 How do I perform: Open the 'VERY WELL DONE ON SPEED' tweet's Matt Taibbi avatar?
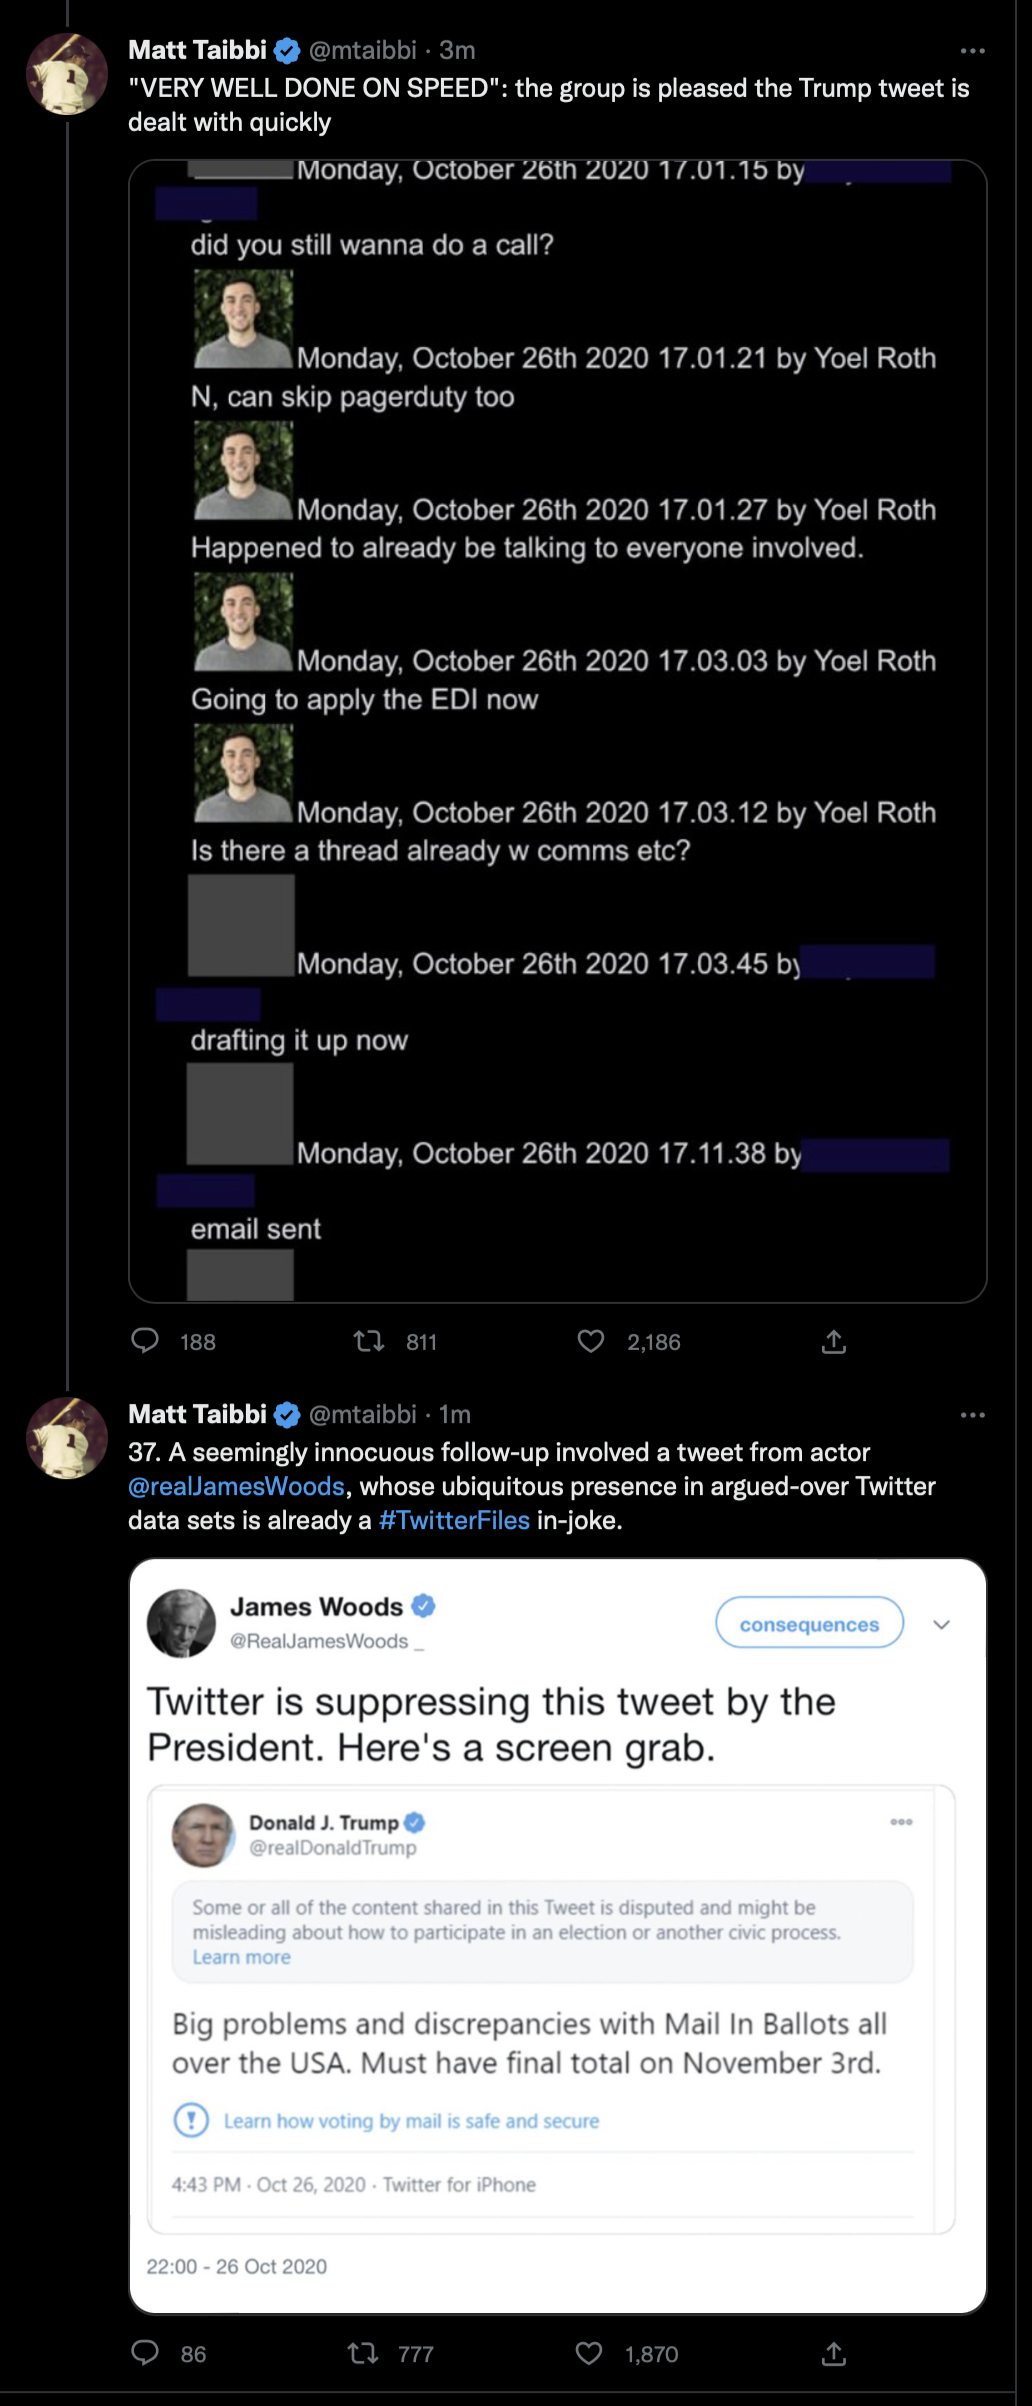(67, 74)
